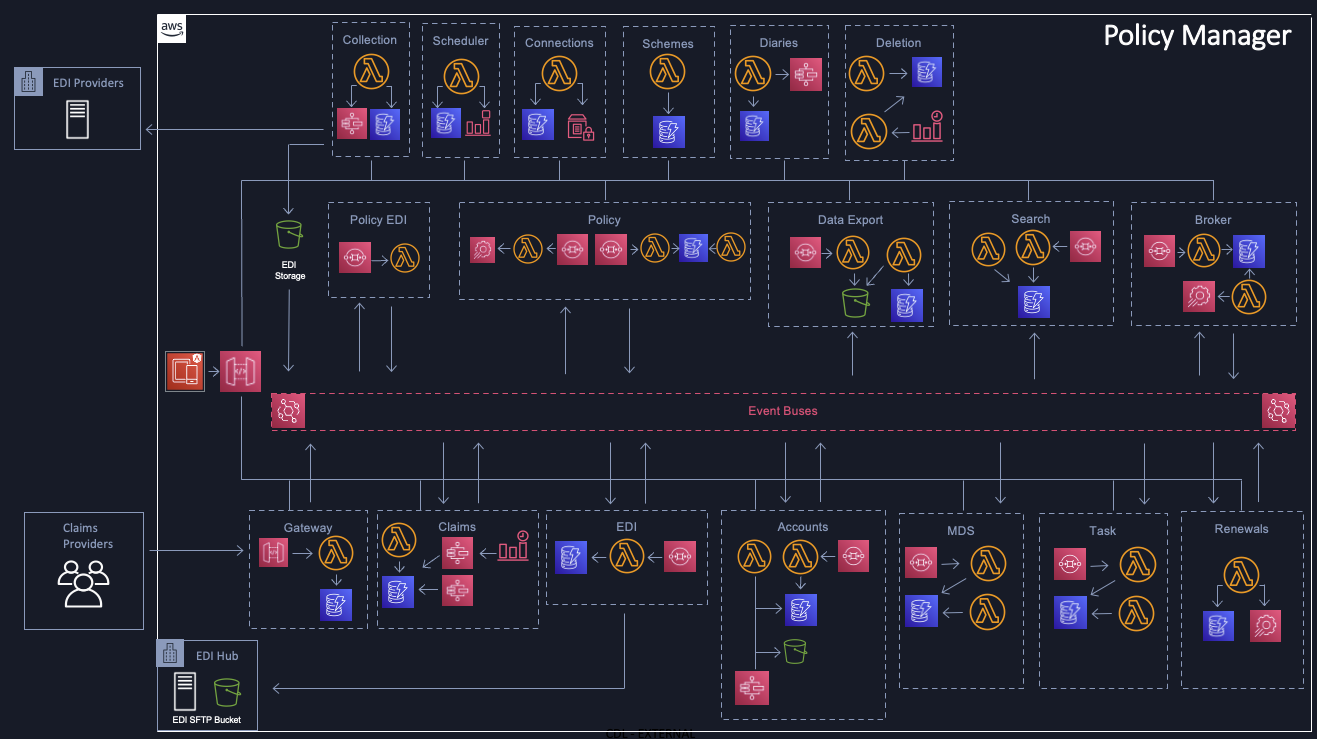Click the Lambda icon in Gateway group
The image size is (1317, 739).
tap(335, 552)
